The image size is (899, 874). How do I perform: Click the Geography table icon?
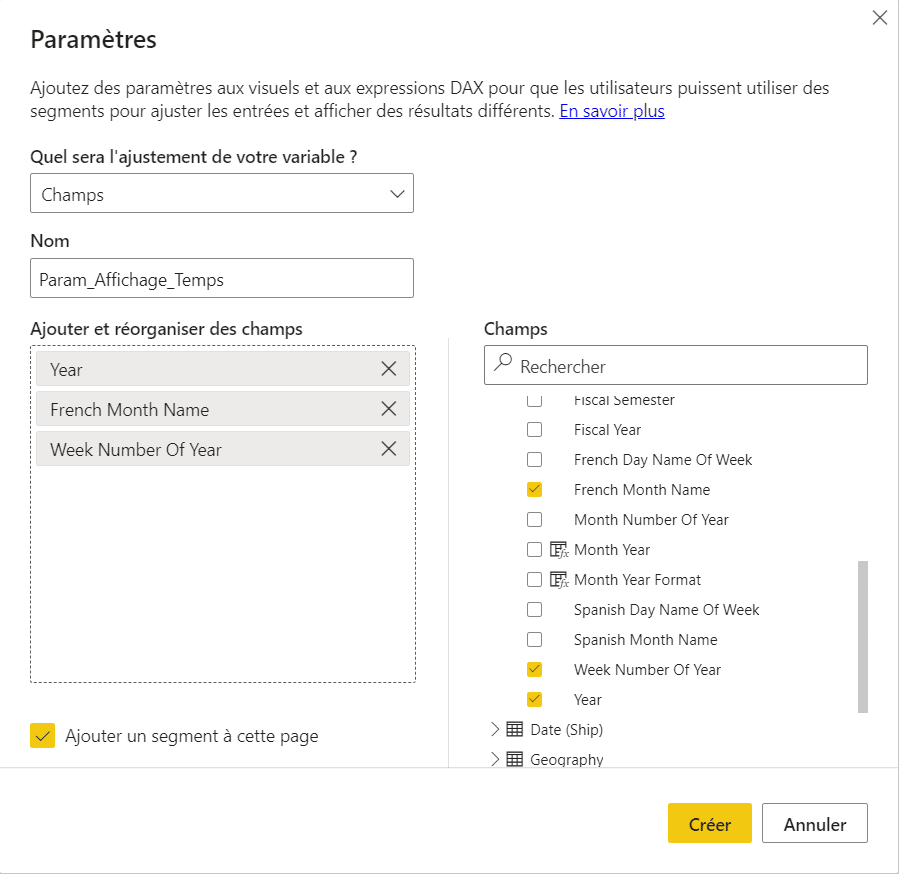tap(514, 759)
